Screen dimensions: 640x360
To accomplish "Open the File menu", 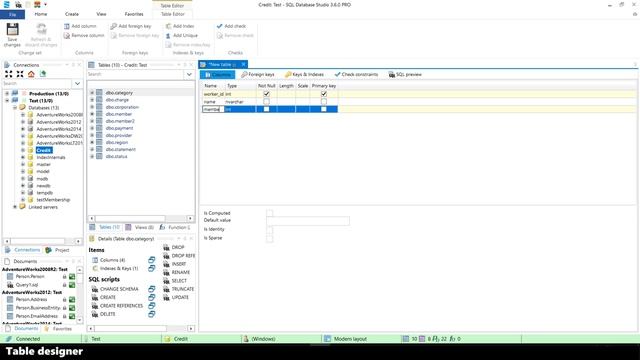I will pyautogui.click(x=13, y=14).
